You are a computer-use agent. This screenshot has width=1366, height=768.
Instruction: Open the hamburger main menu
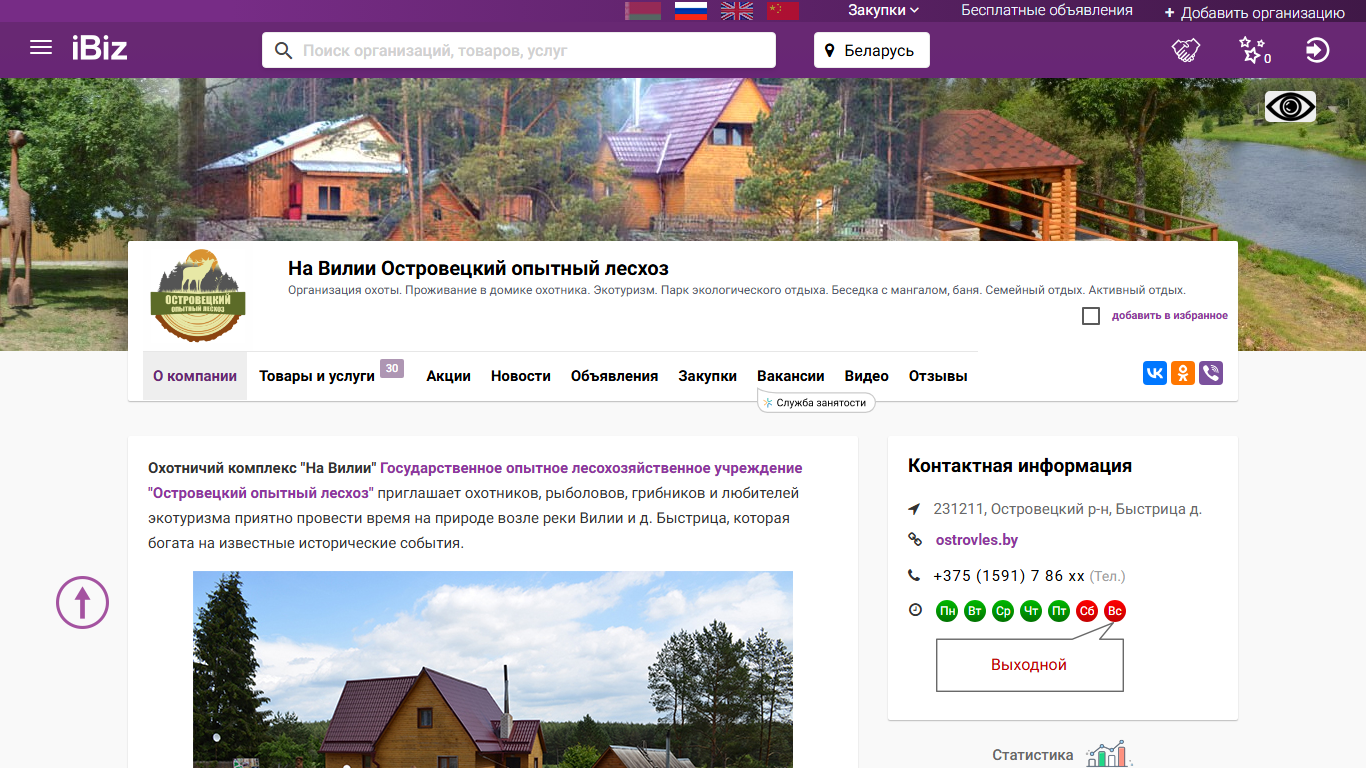[x=41, y=47]
